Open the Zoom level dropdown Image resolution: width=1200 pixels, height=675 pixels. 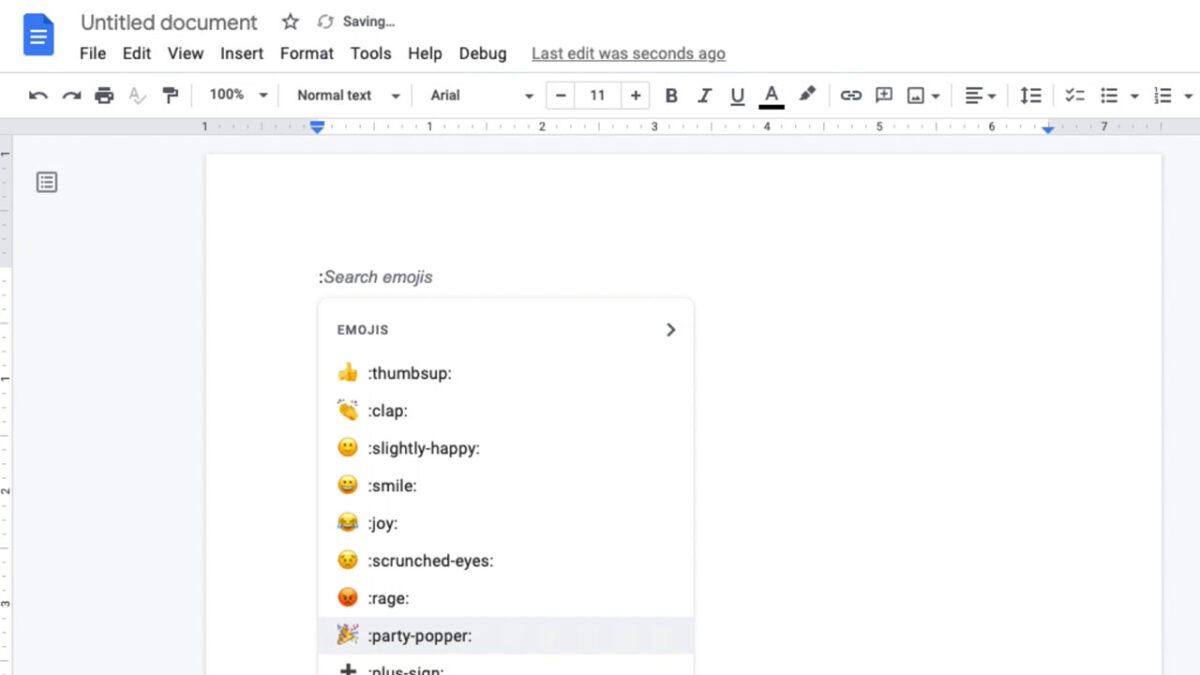235,95
